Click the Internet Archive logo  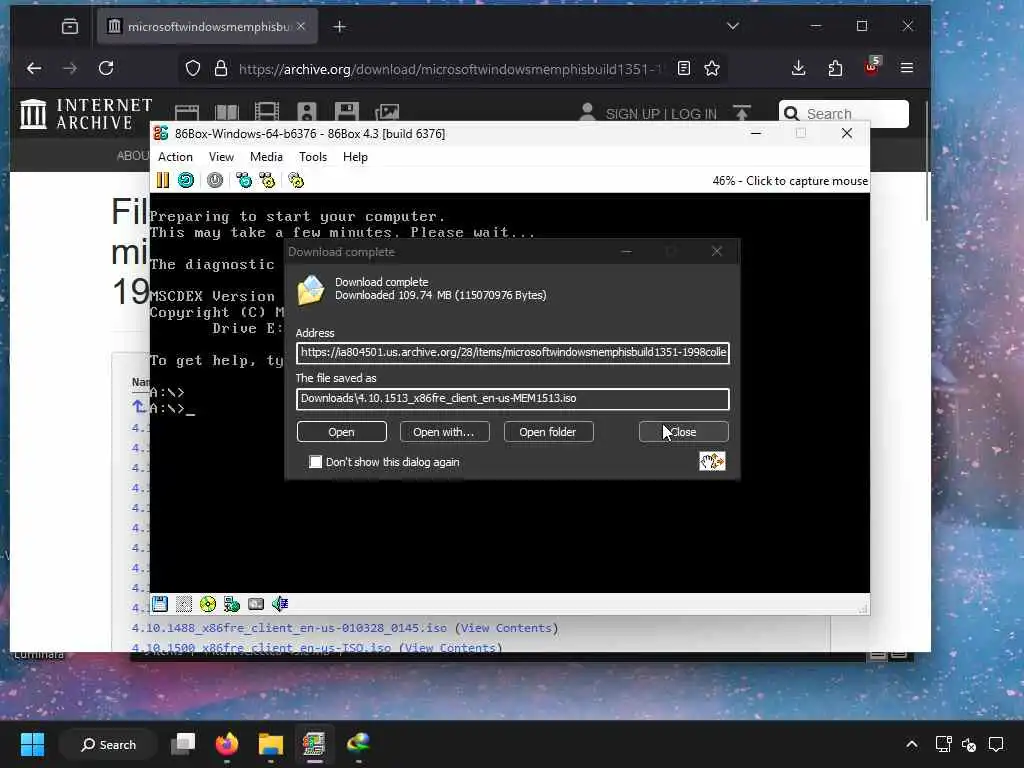coord(86,114)
